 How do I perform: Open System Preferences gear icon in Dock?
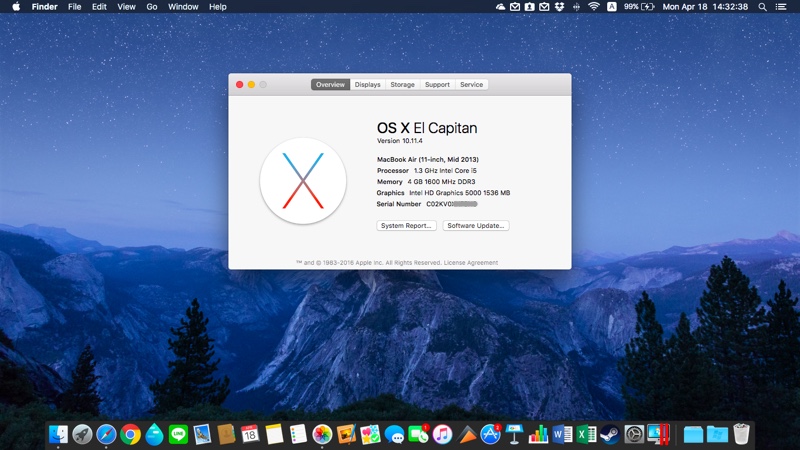634,435
